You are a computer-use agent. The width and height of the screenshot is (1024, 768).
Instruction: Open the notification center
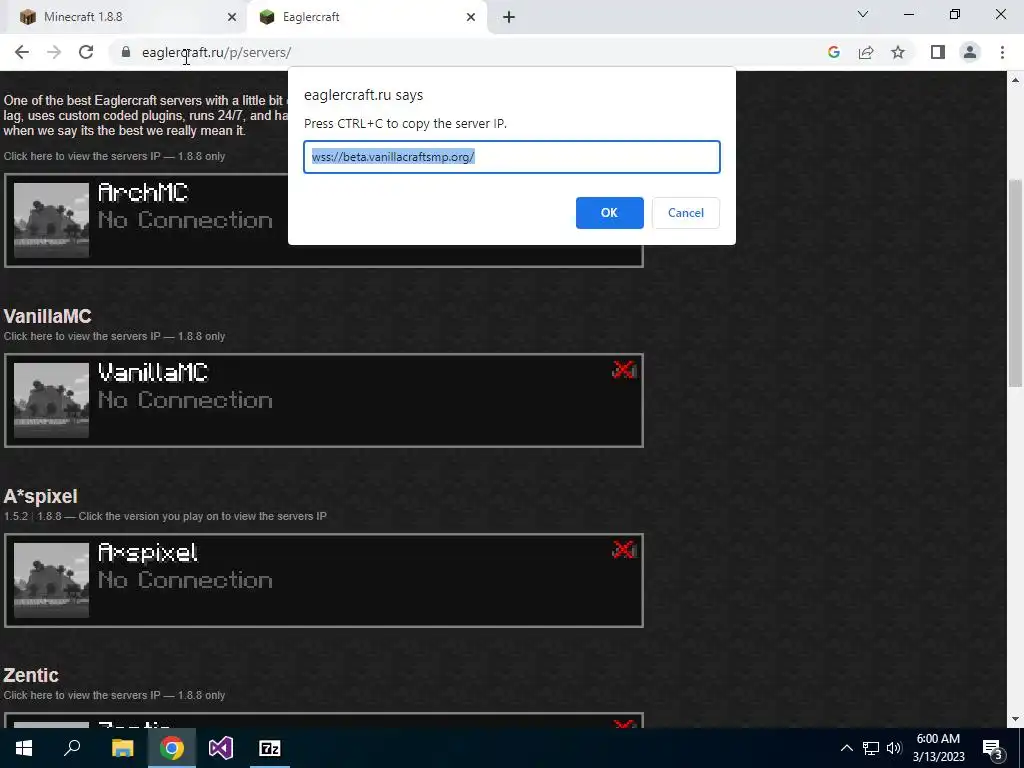(993, 748)
